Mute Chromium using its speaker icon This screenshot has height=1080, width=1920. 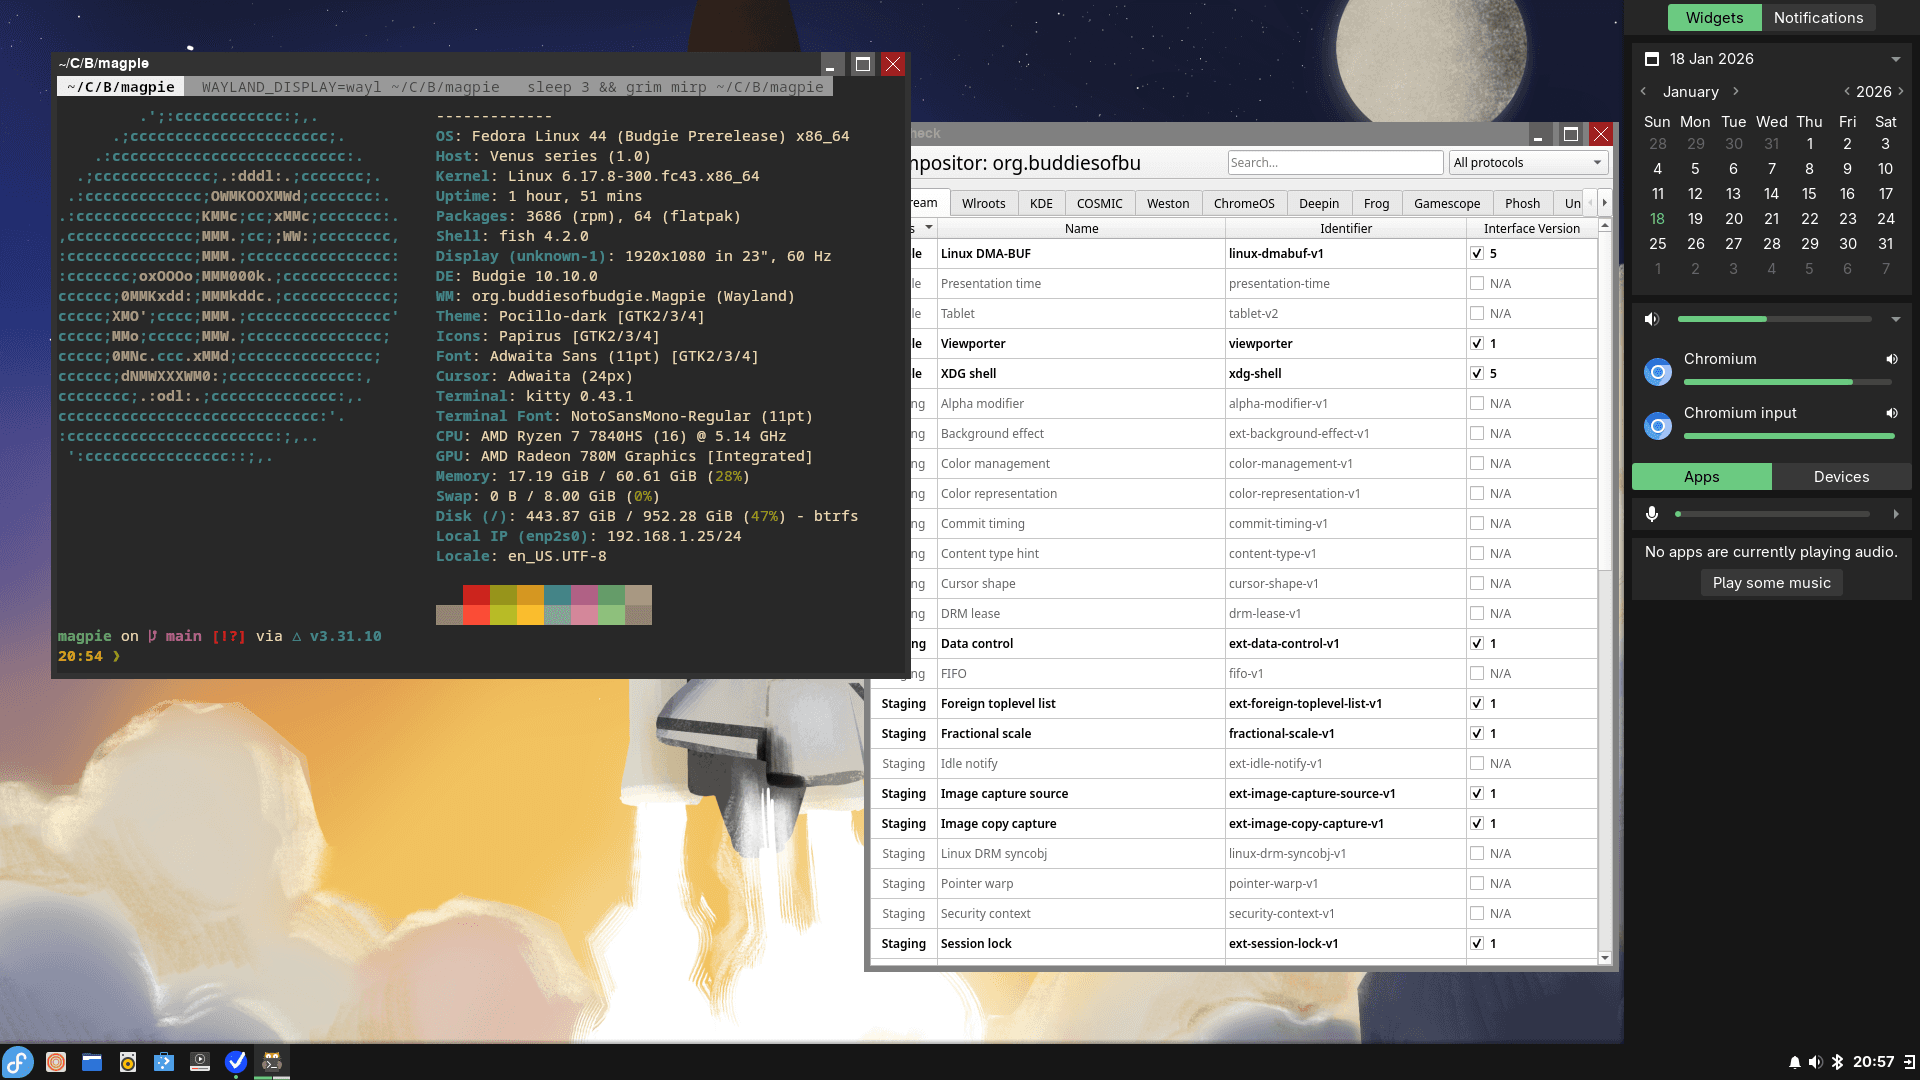tap(1892, 359)
